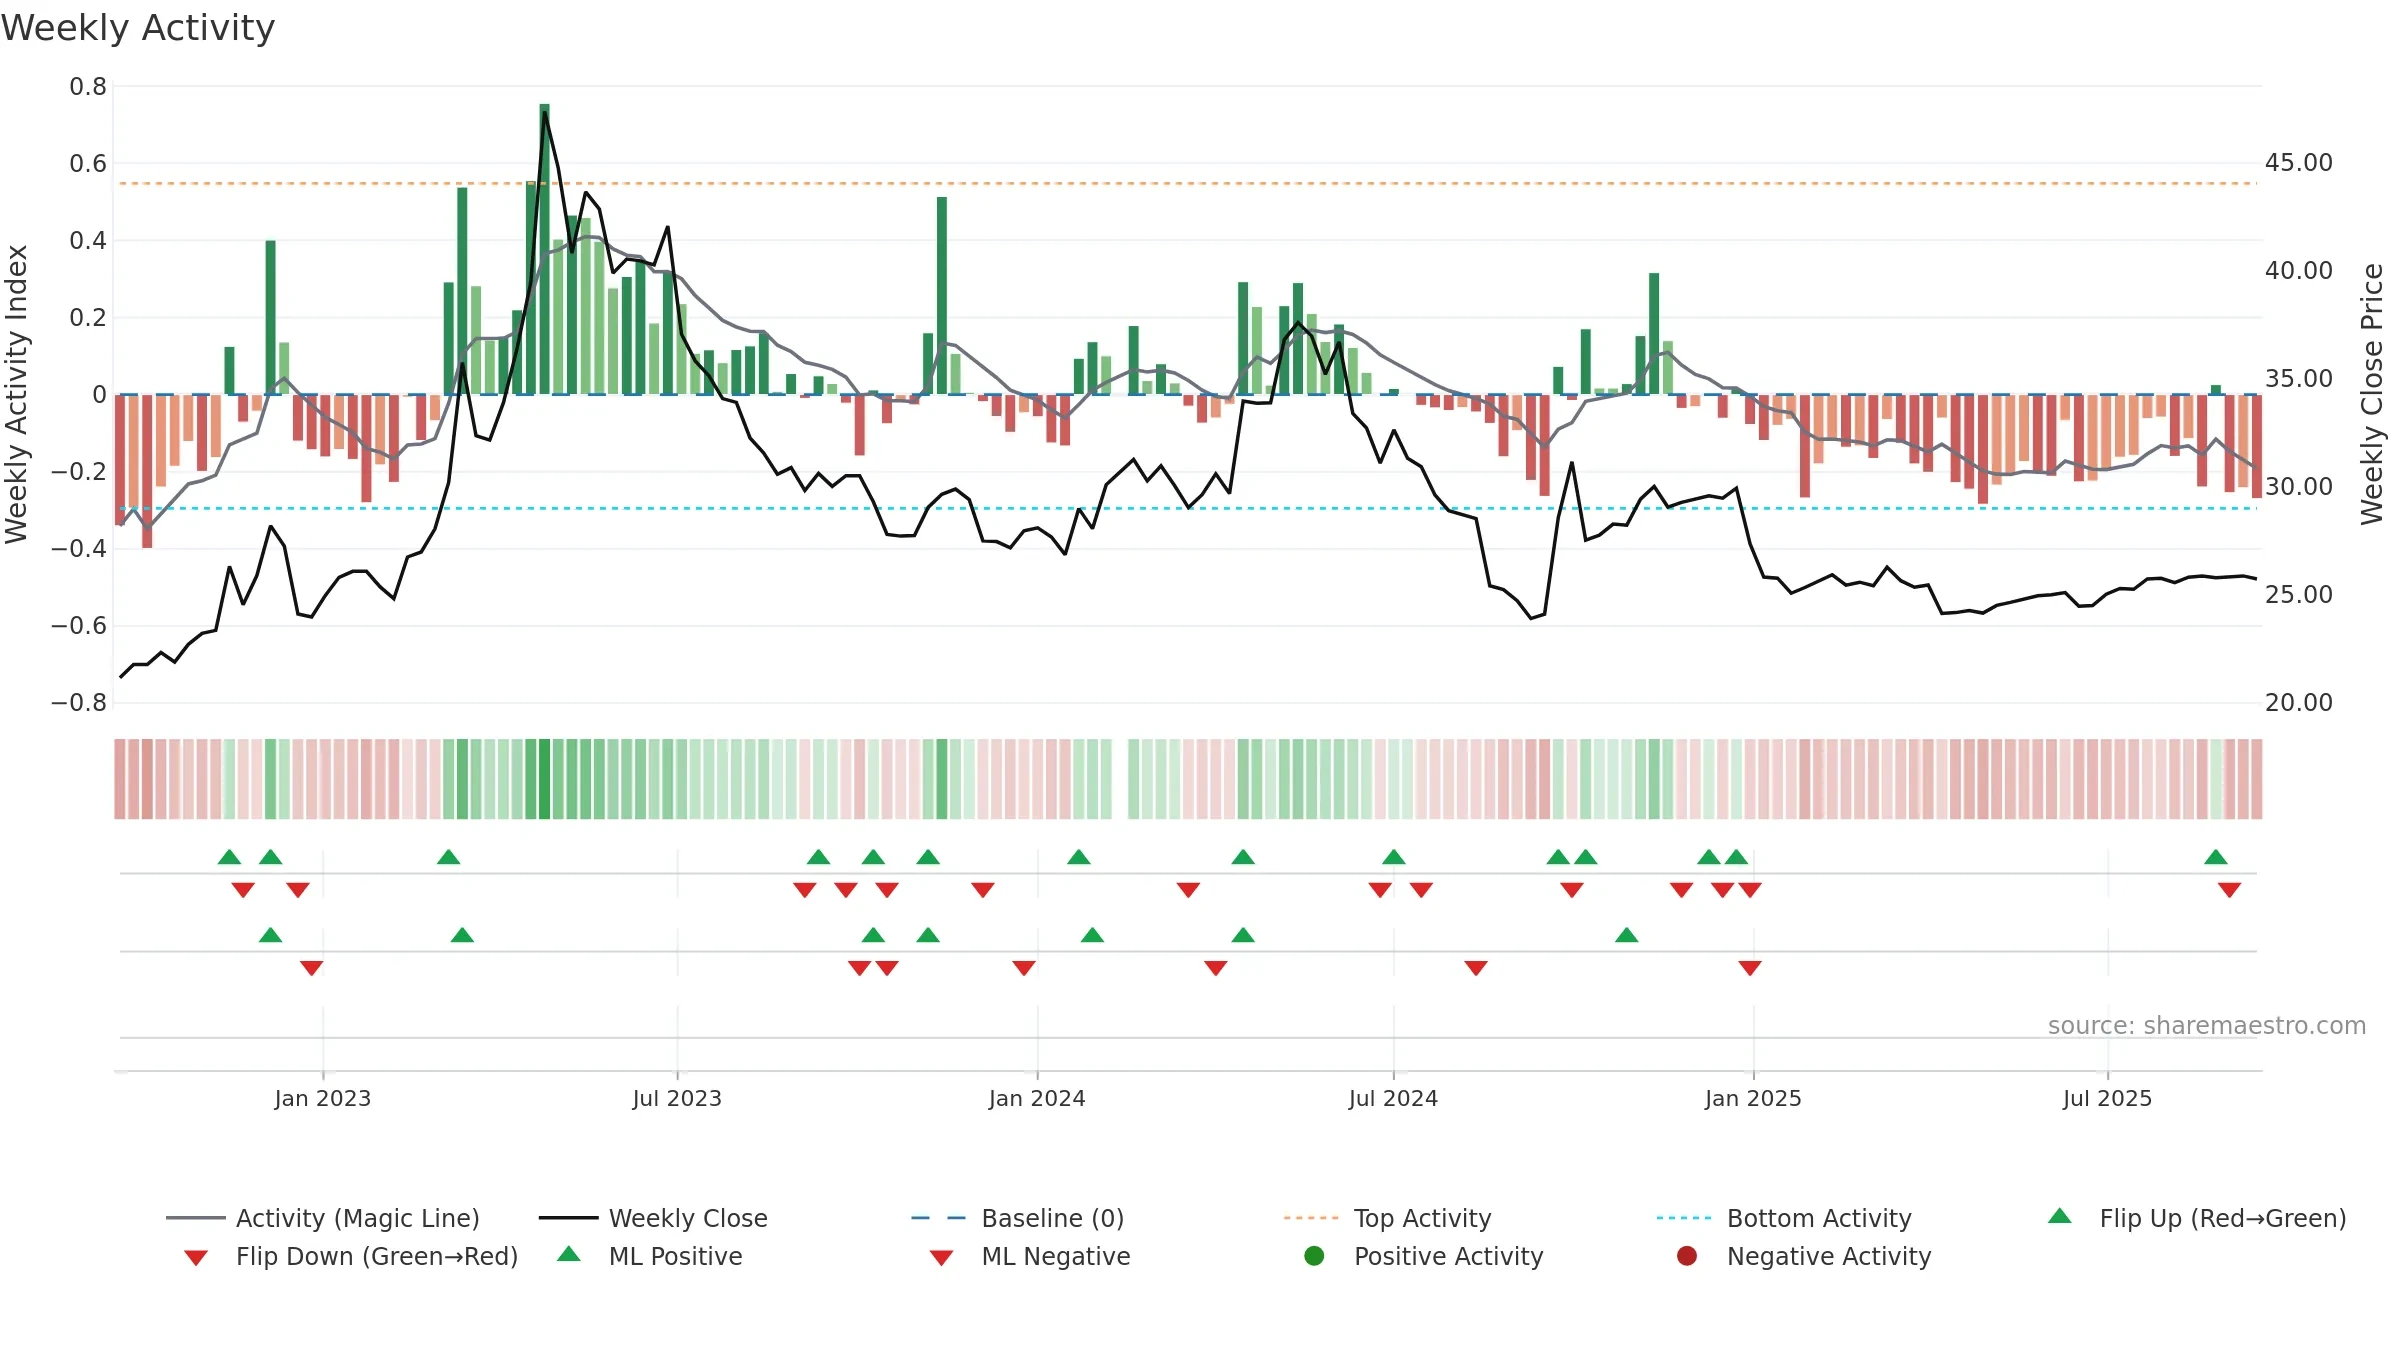2400x1350 pixels.
Task: Click the latest Flip Up marker near Jul 2025
Action: click(x=2216, y=857)
